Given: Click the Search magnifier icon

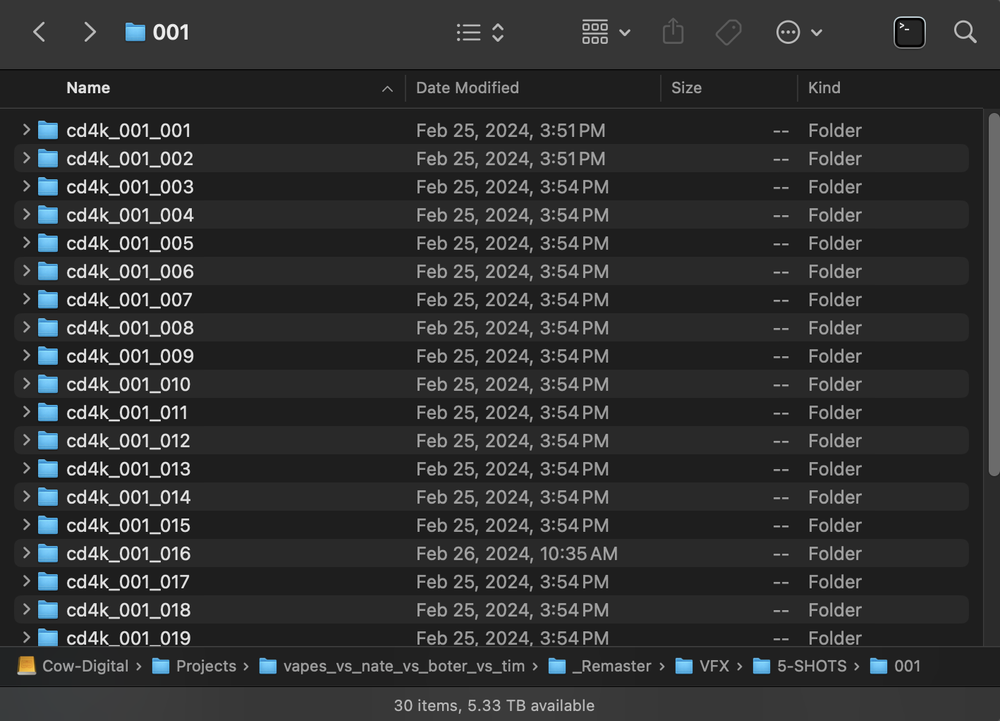Looking at the screenshot, I should (x=964, y=32).
